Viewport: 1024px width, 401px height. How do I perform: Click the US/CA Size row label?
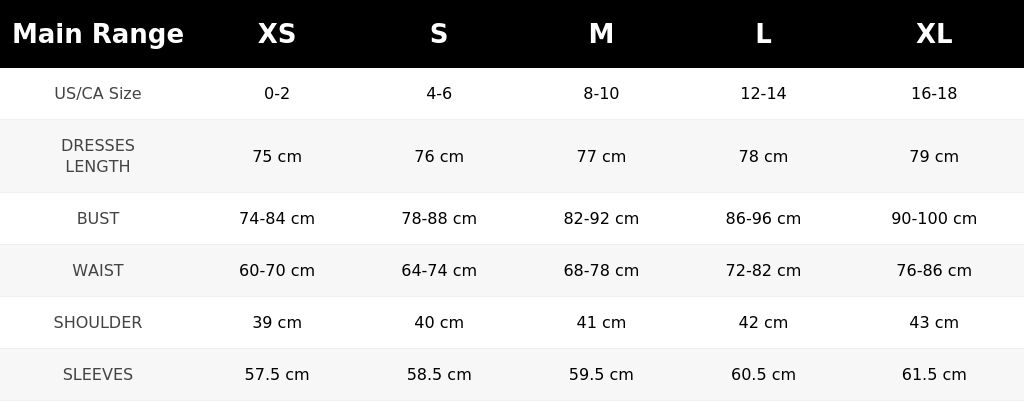pos(98,93)
